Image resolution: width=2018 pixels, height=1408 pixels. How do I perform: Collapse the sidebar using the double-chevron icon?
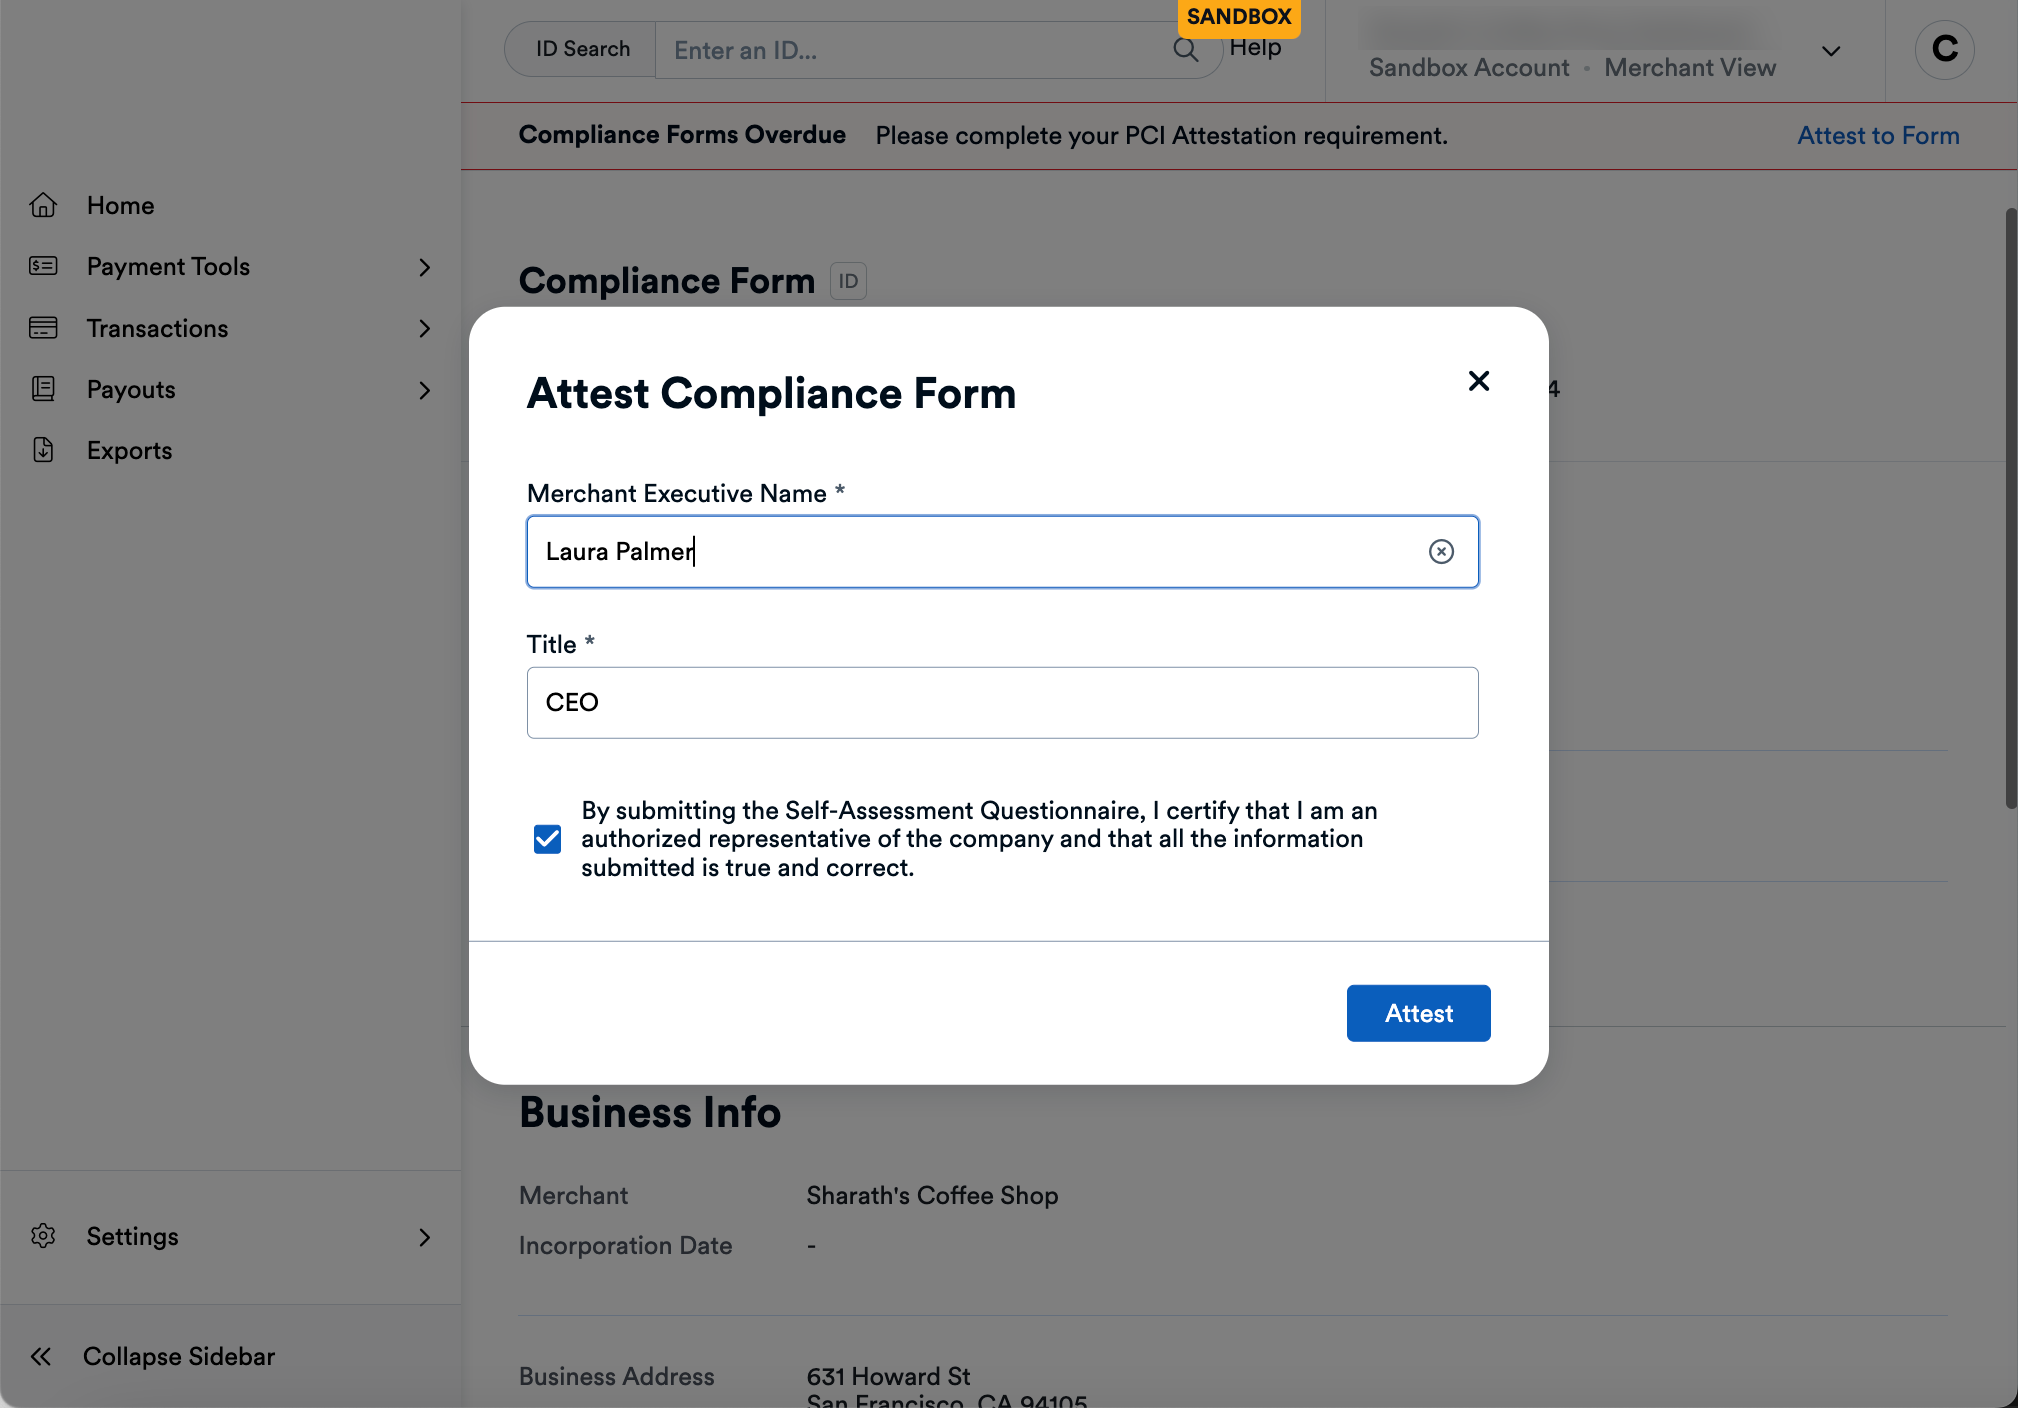pos(42,1356)
